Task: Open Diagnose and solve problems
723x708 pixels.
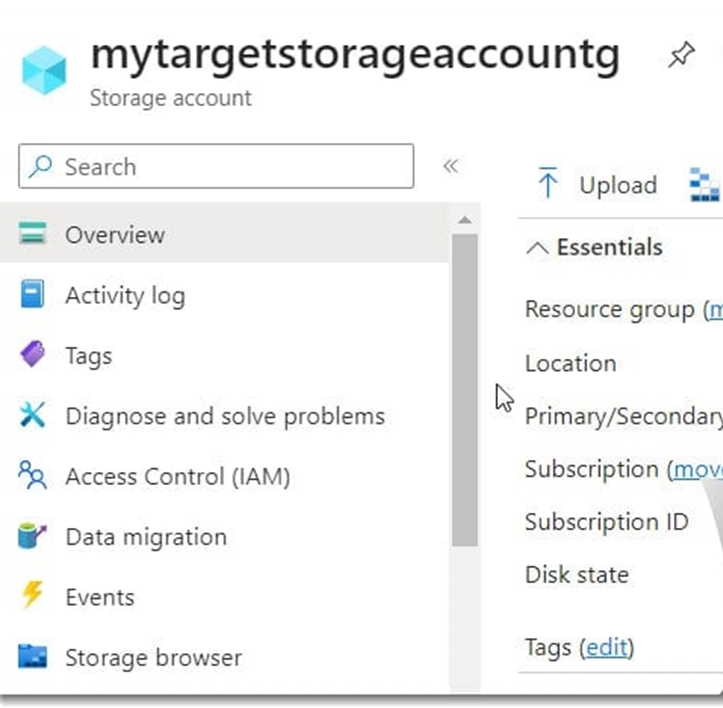Action: (x=224, y=414)
